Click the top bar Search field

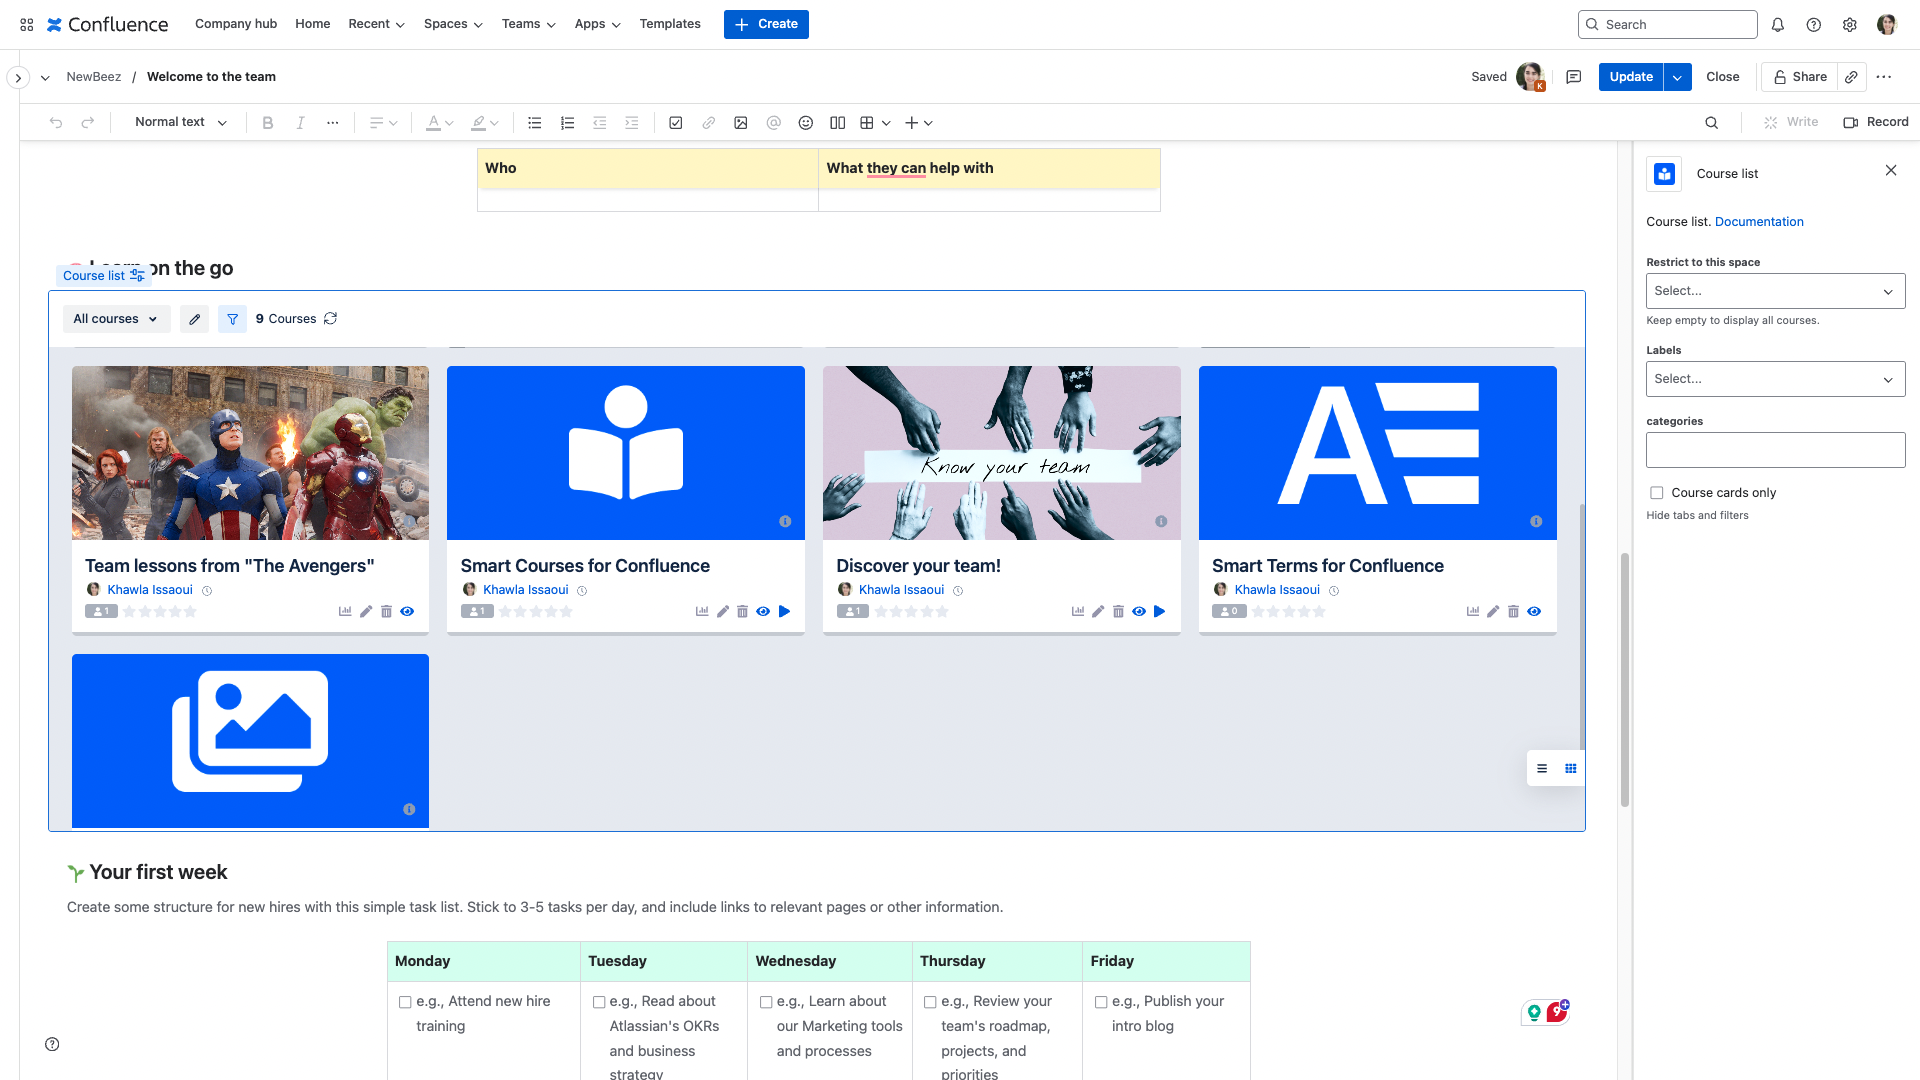[x=1667, y=25]
